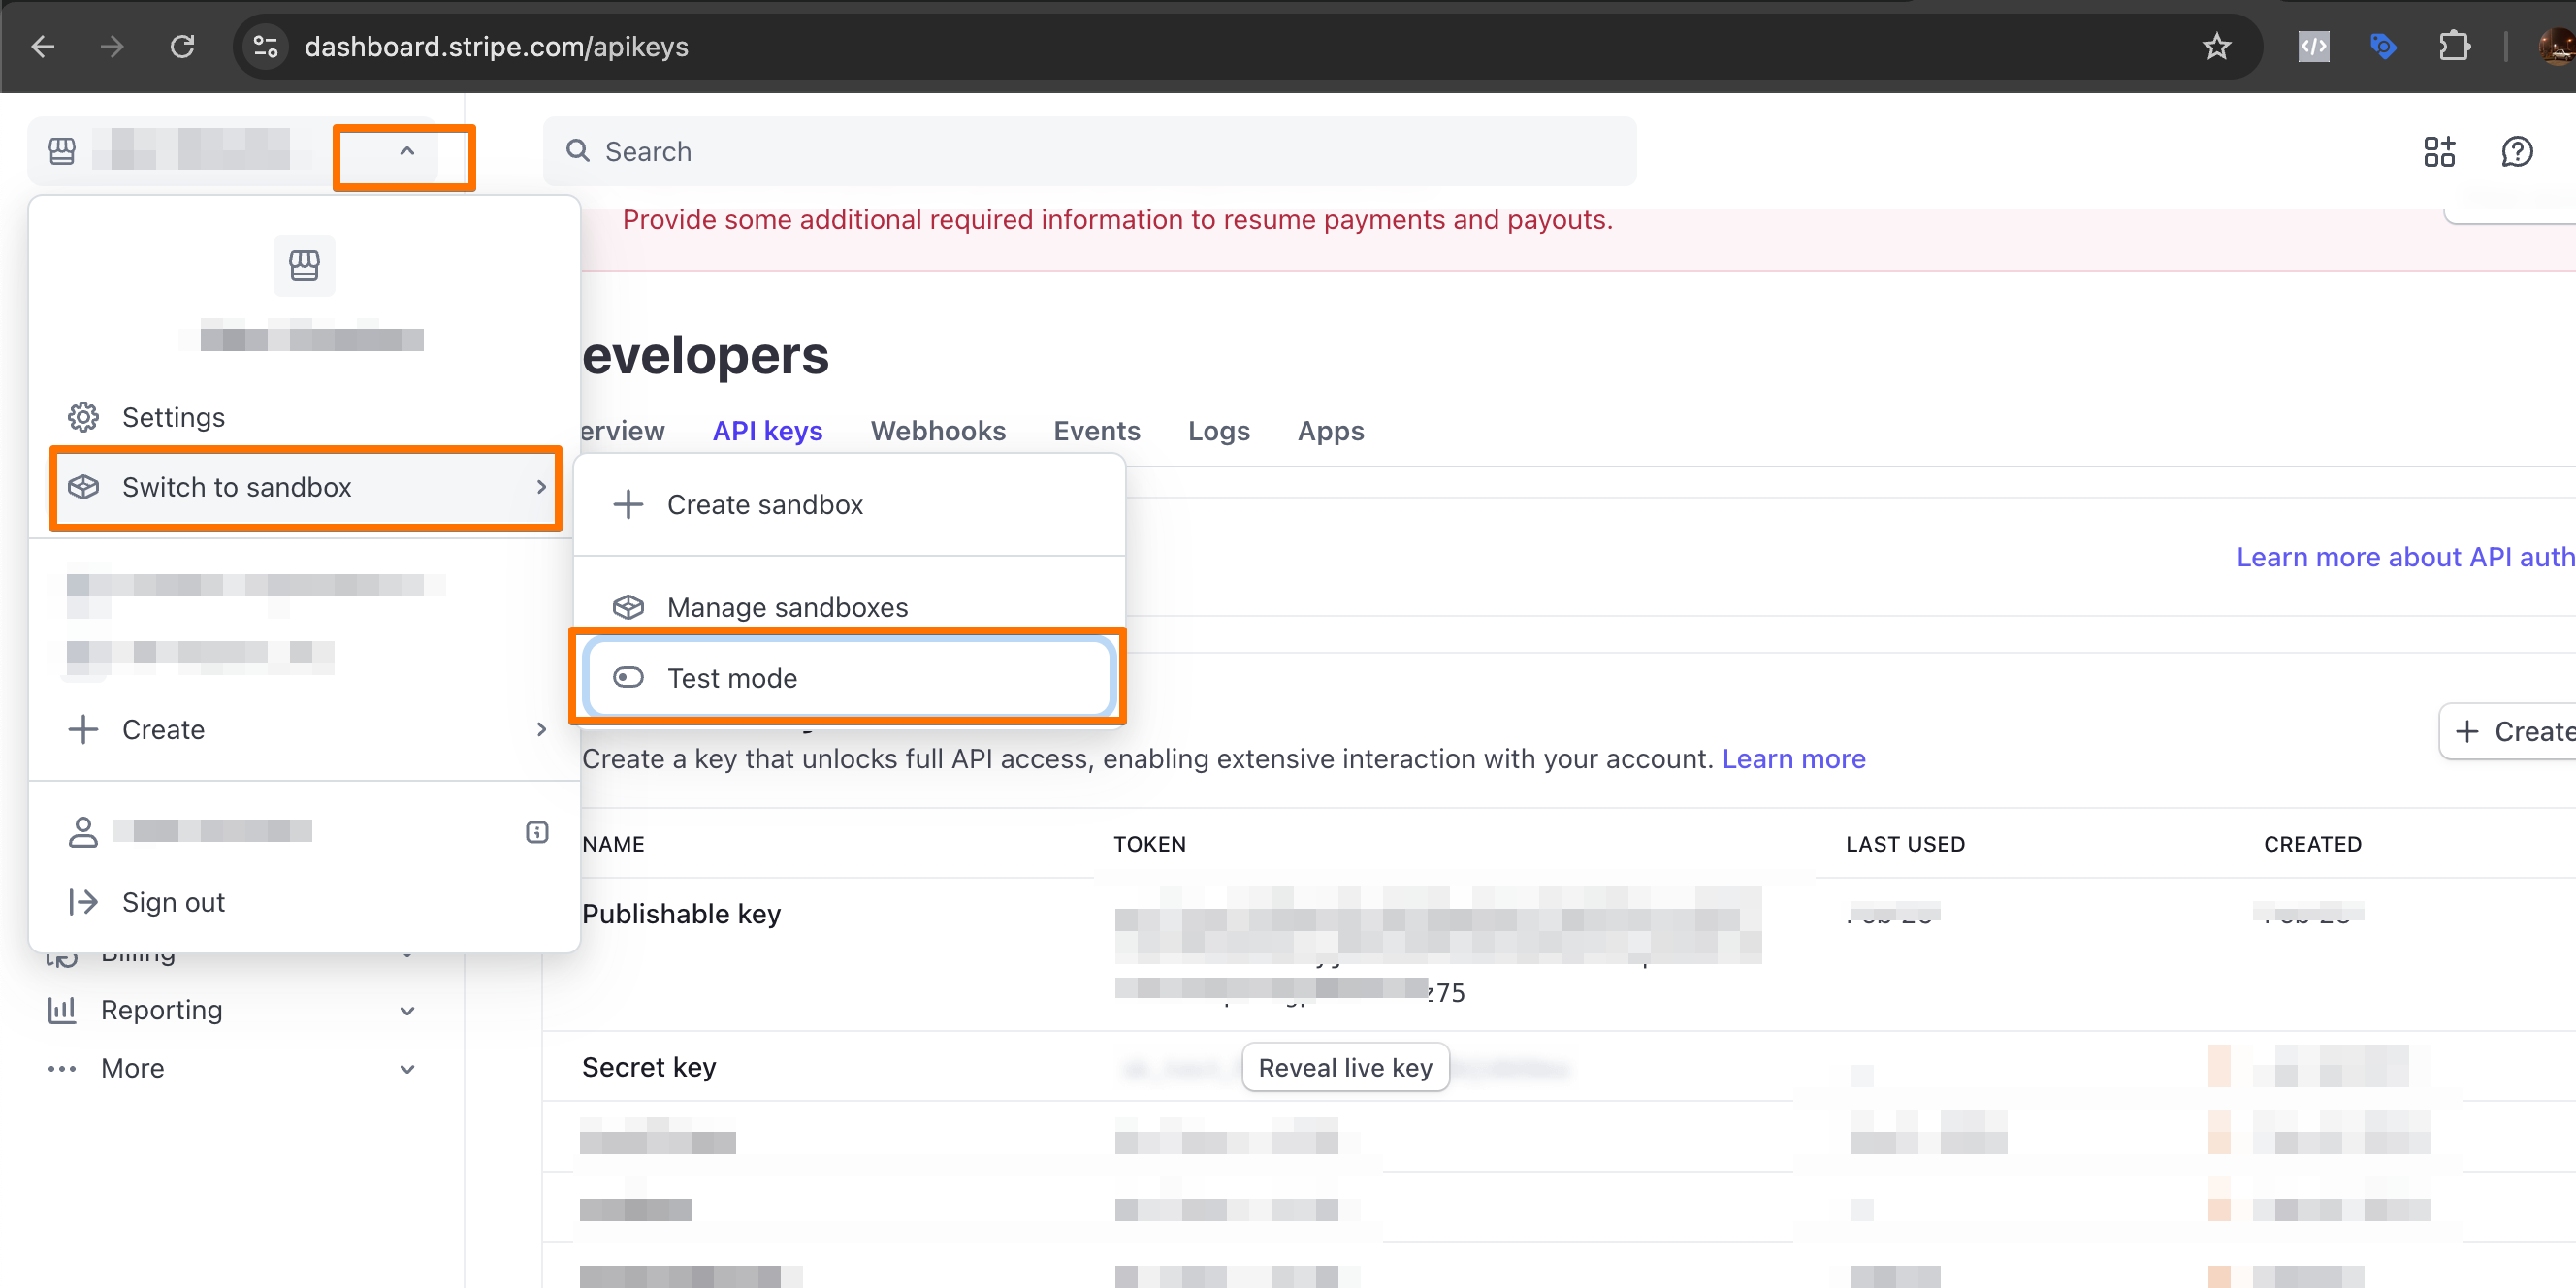
Task: Click the large store avatar in account menu
Action: 304,265
